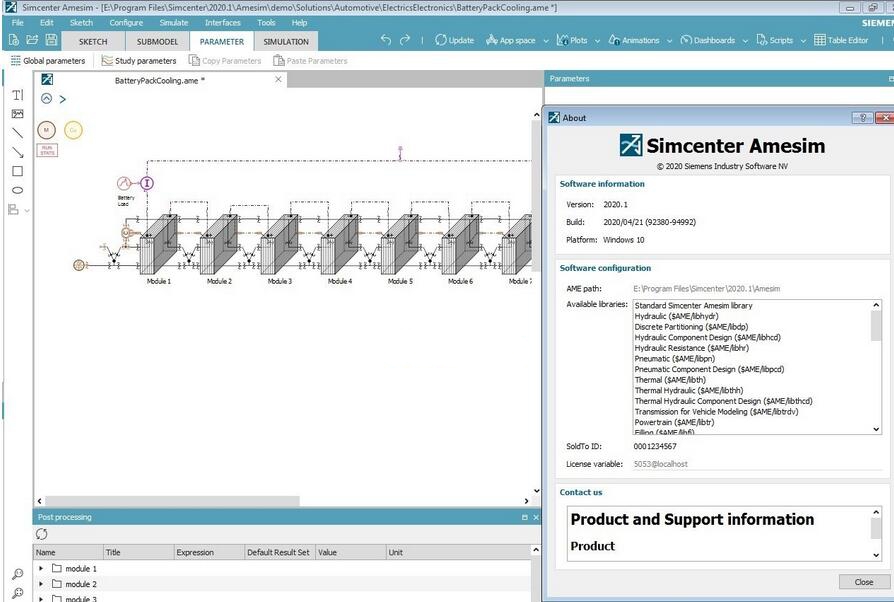Open the Table Editor
This screenshot has height=602, width=894.
(x=841, y=40)
